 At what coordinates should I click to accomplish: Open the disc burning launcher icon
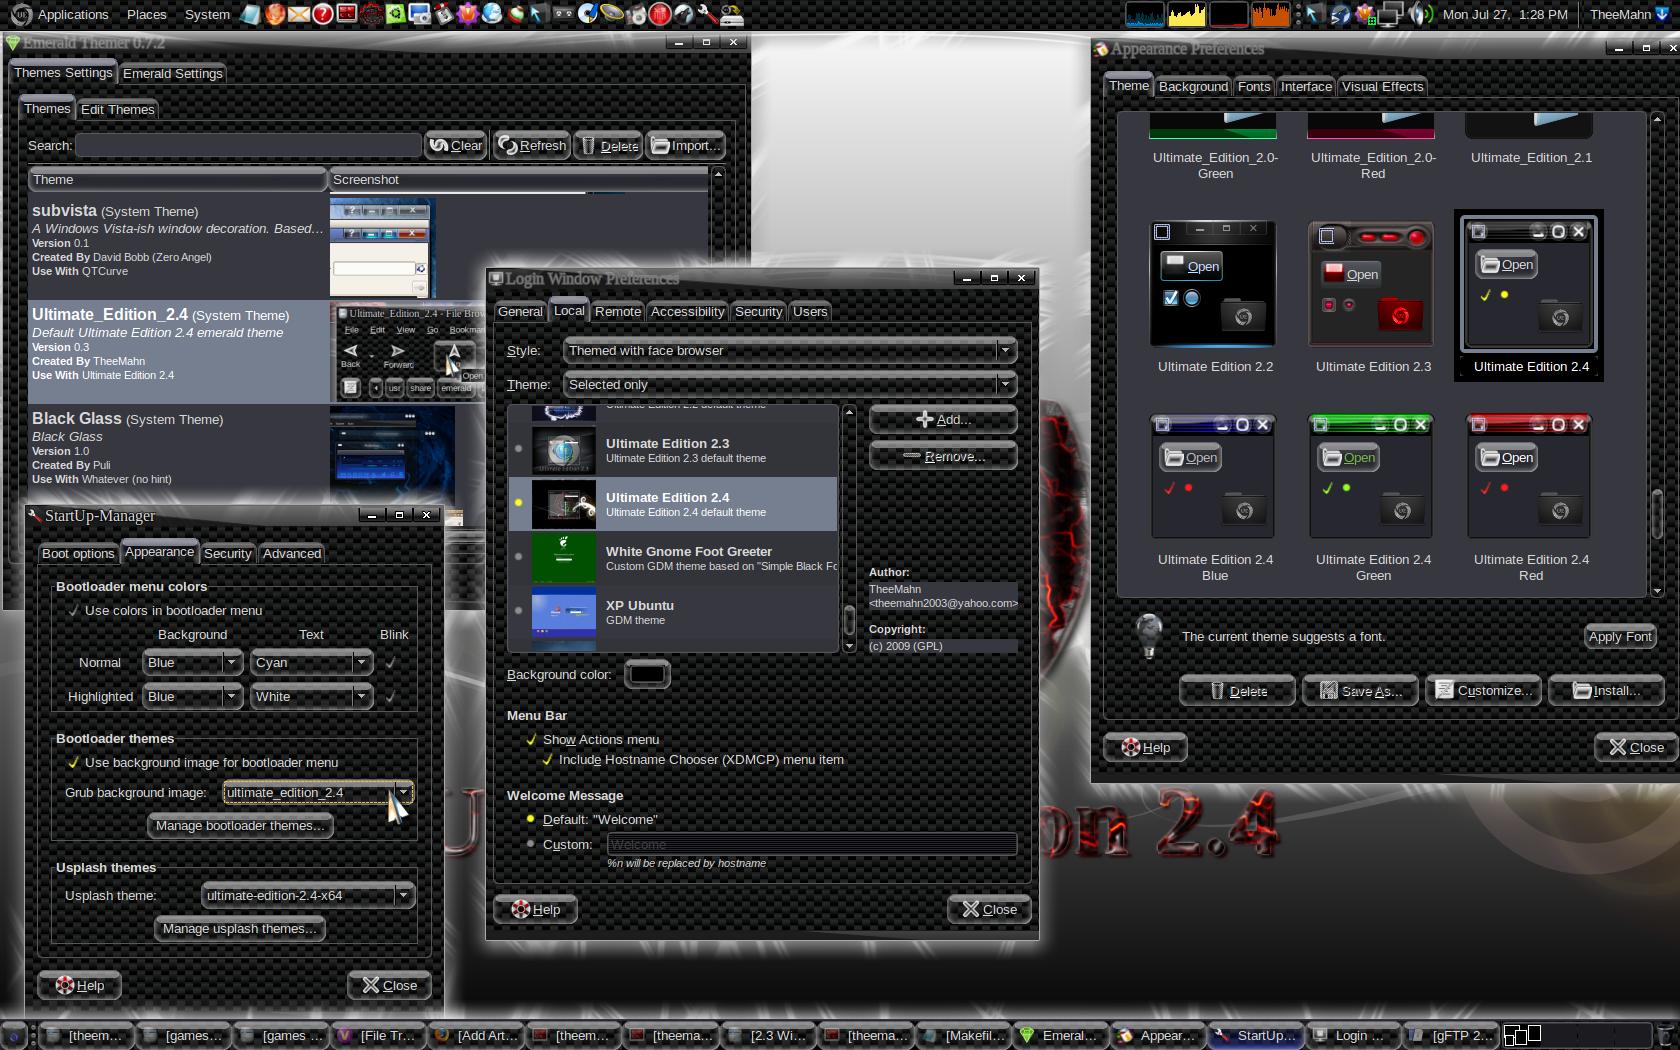(588, 14)
